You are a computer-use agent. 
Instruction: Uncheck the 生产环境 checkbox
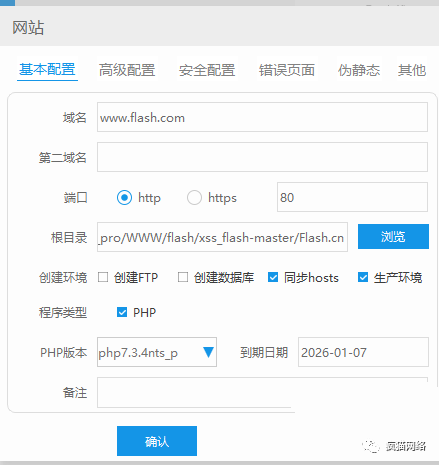(363, 277)
